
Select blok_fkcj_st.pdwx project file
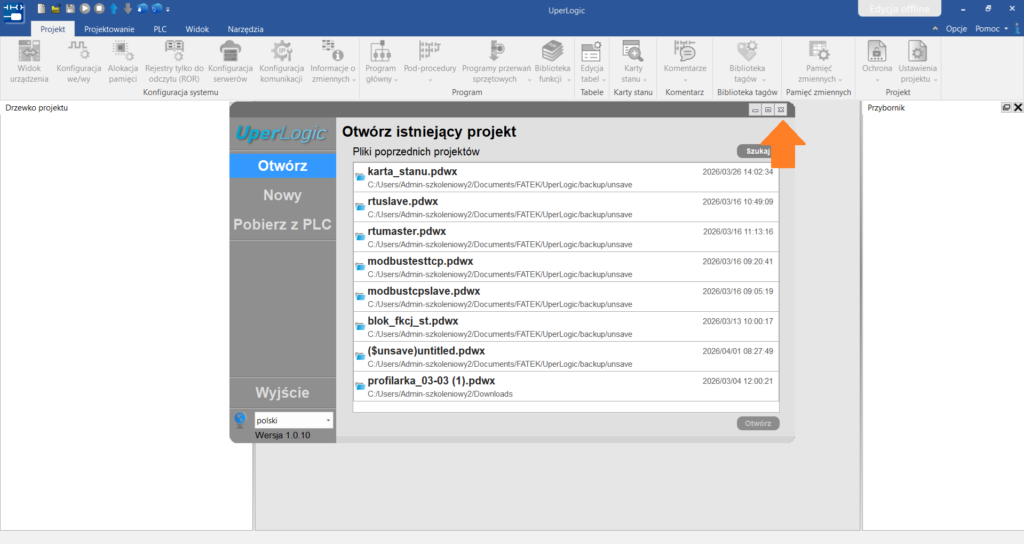(x=566, y=327)
